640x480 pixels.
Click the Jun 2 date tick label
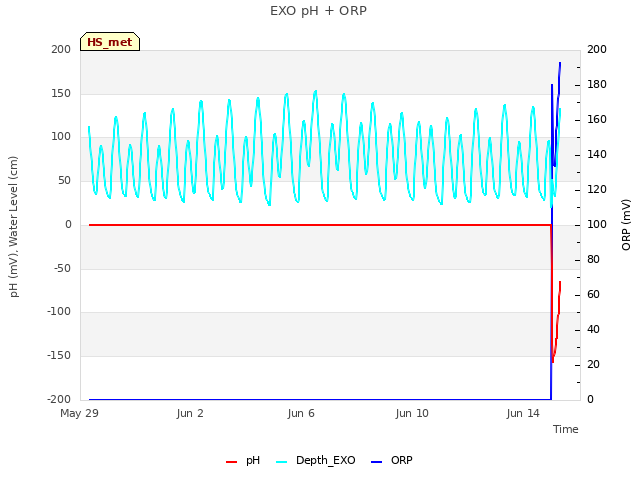(x=190, y=413)
